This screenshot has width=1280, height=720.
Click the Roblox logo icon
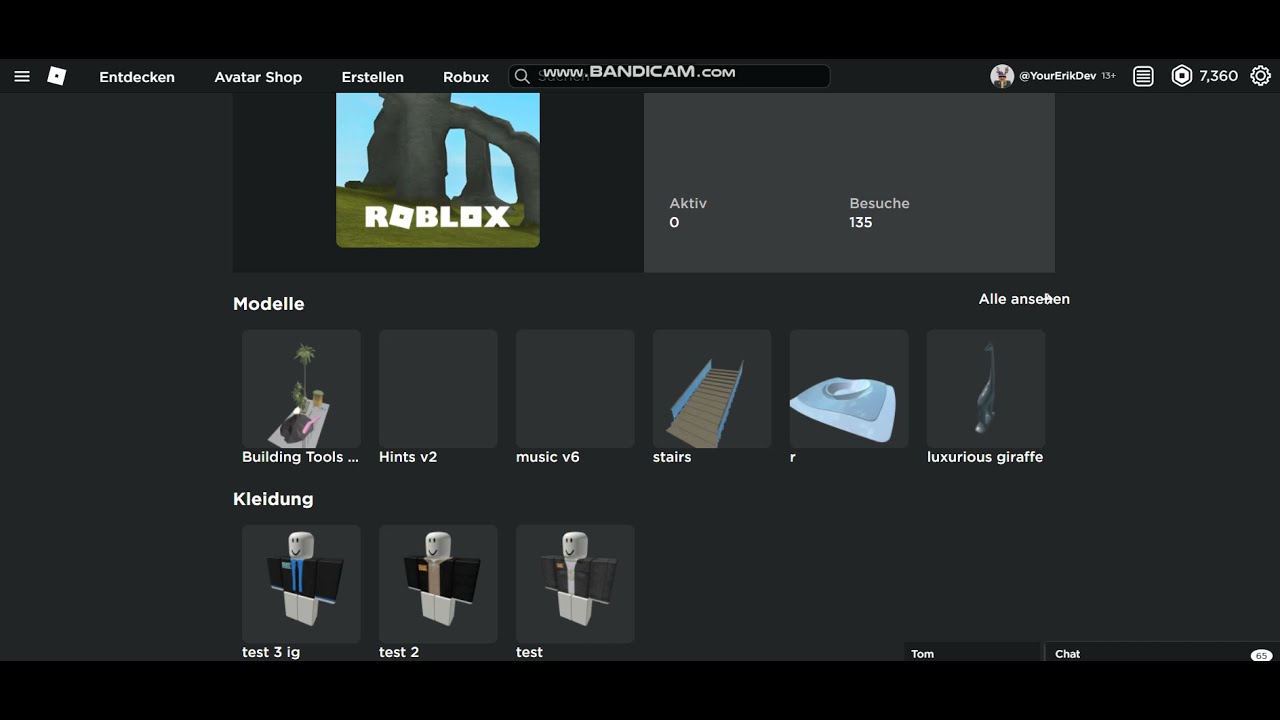click(x=57, y=76)
